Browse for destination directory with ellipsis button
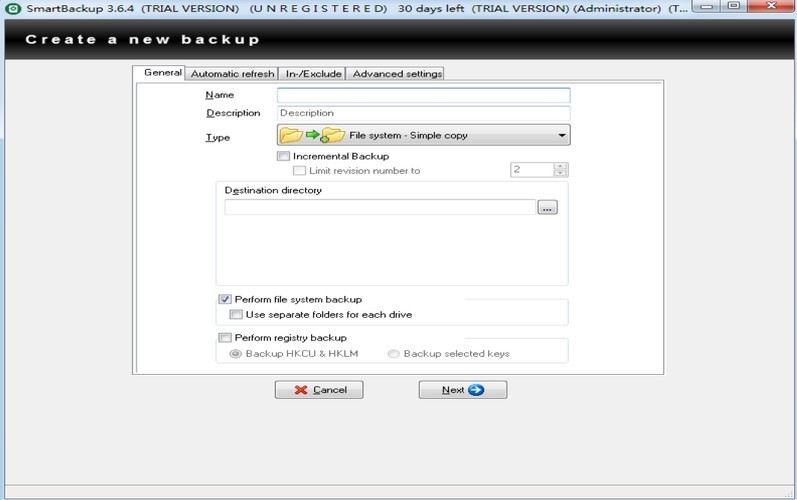The height and width of the screenshot is (500, 797). [x=547, y=208]
